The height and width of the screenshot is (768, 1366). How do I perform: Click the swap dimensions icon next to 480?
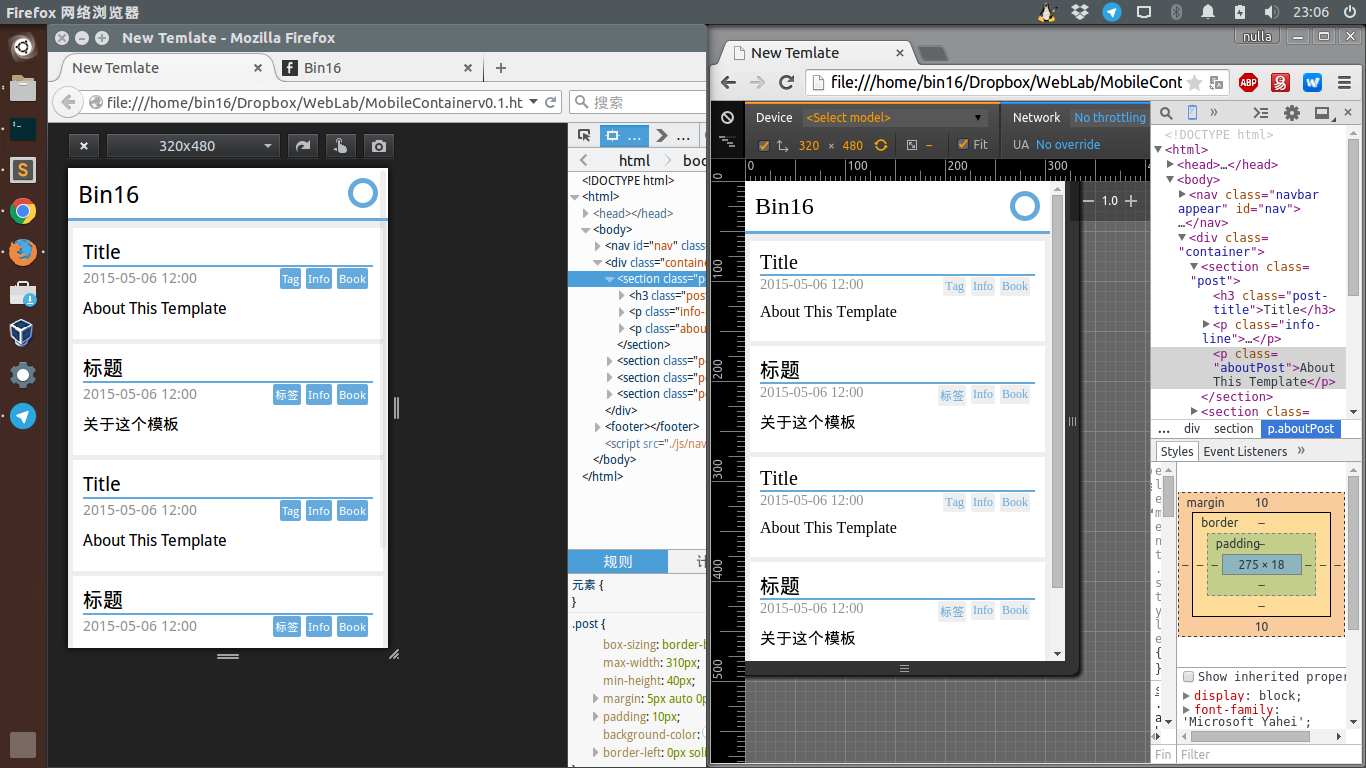click(x=881, y=145)
